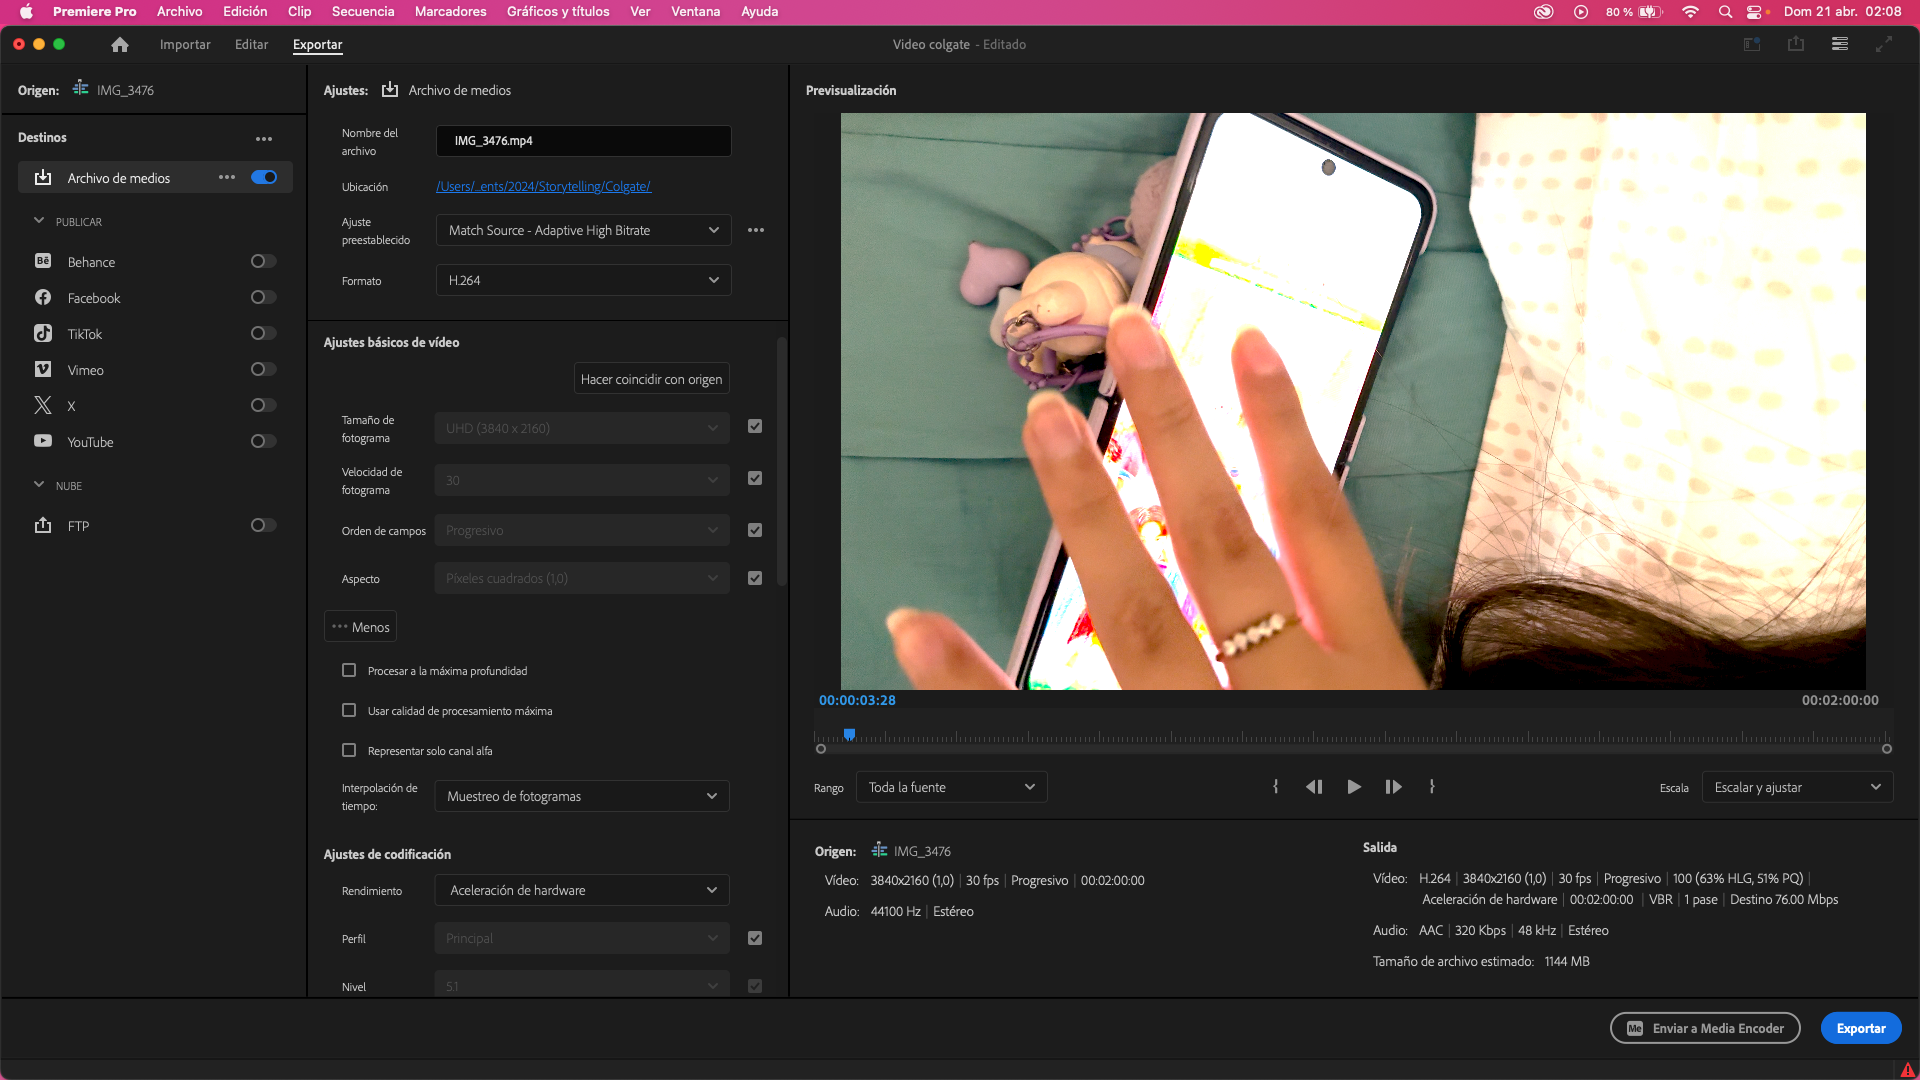The height and width of the screenshot is (1080, 1920).
Task: Click the Nombre del archivo field
Action: click(x=583, y=140)
